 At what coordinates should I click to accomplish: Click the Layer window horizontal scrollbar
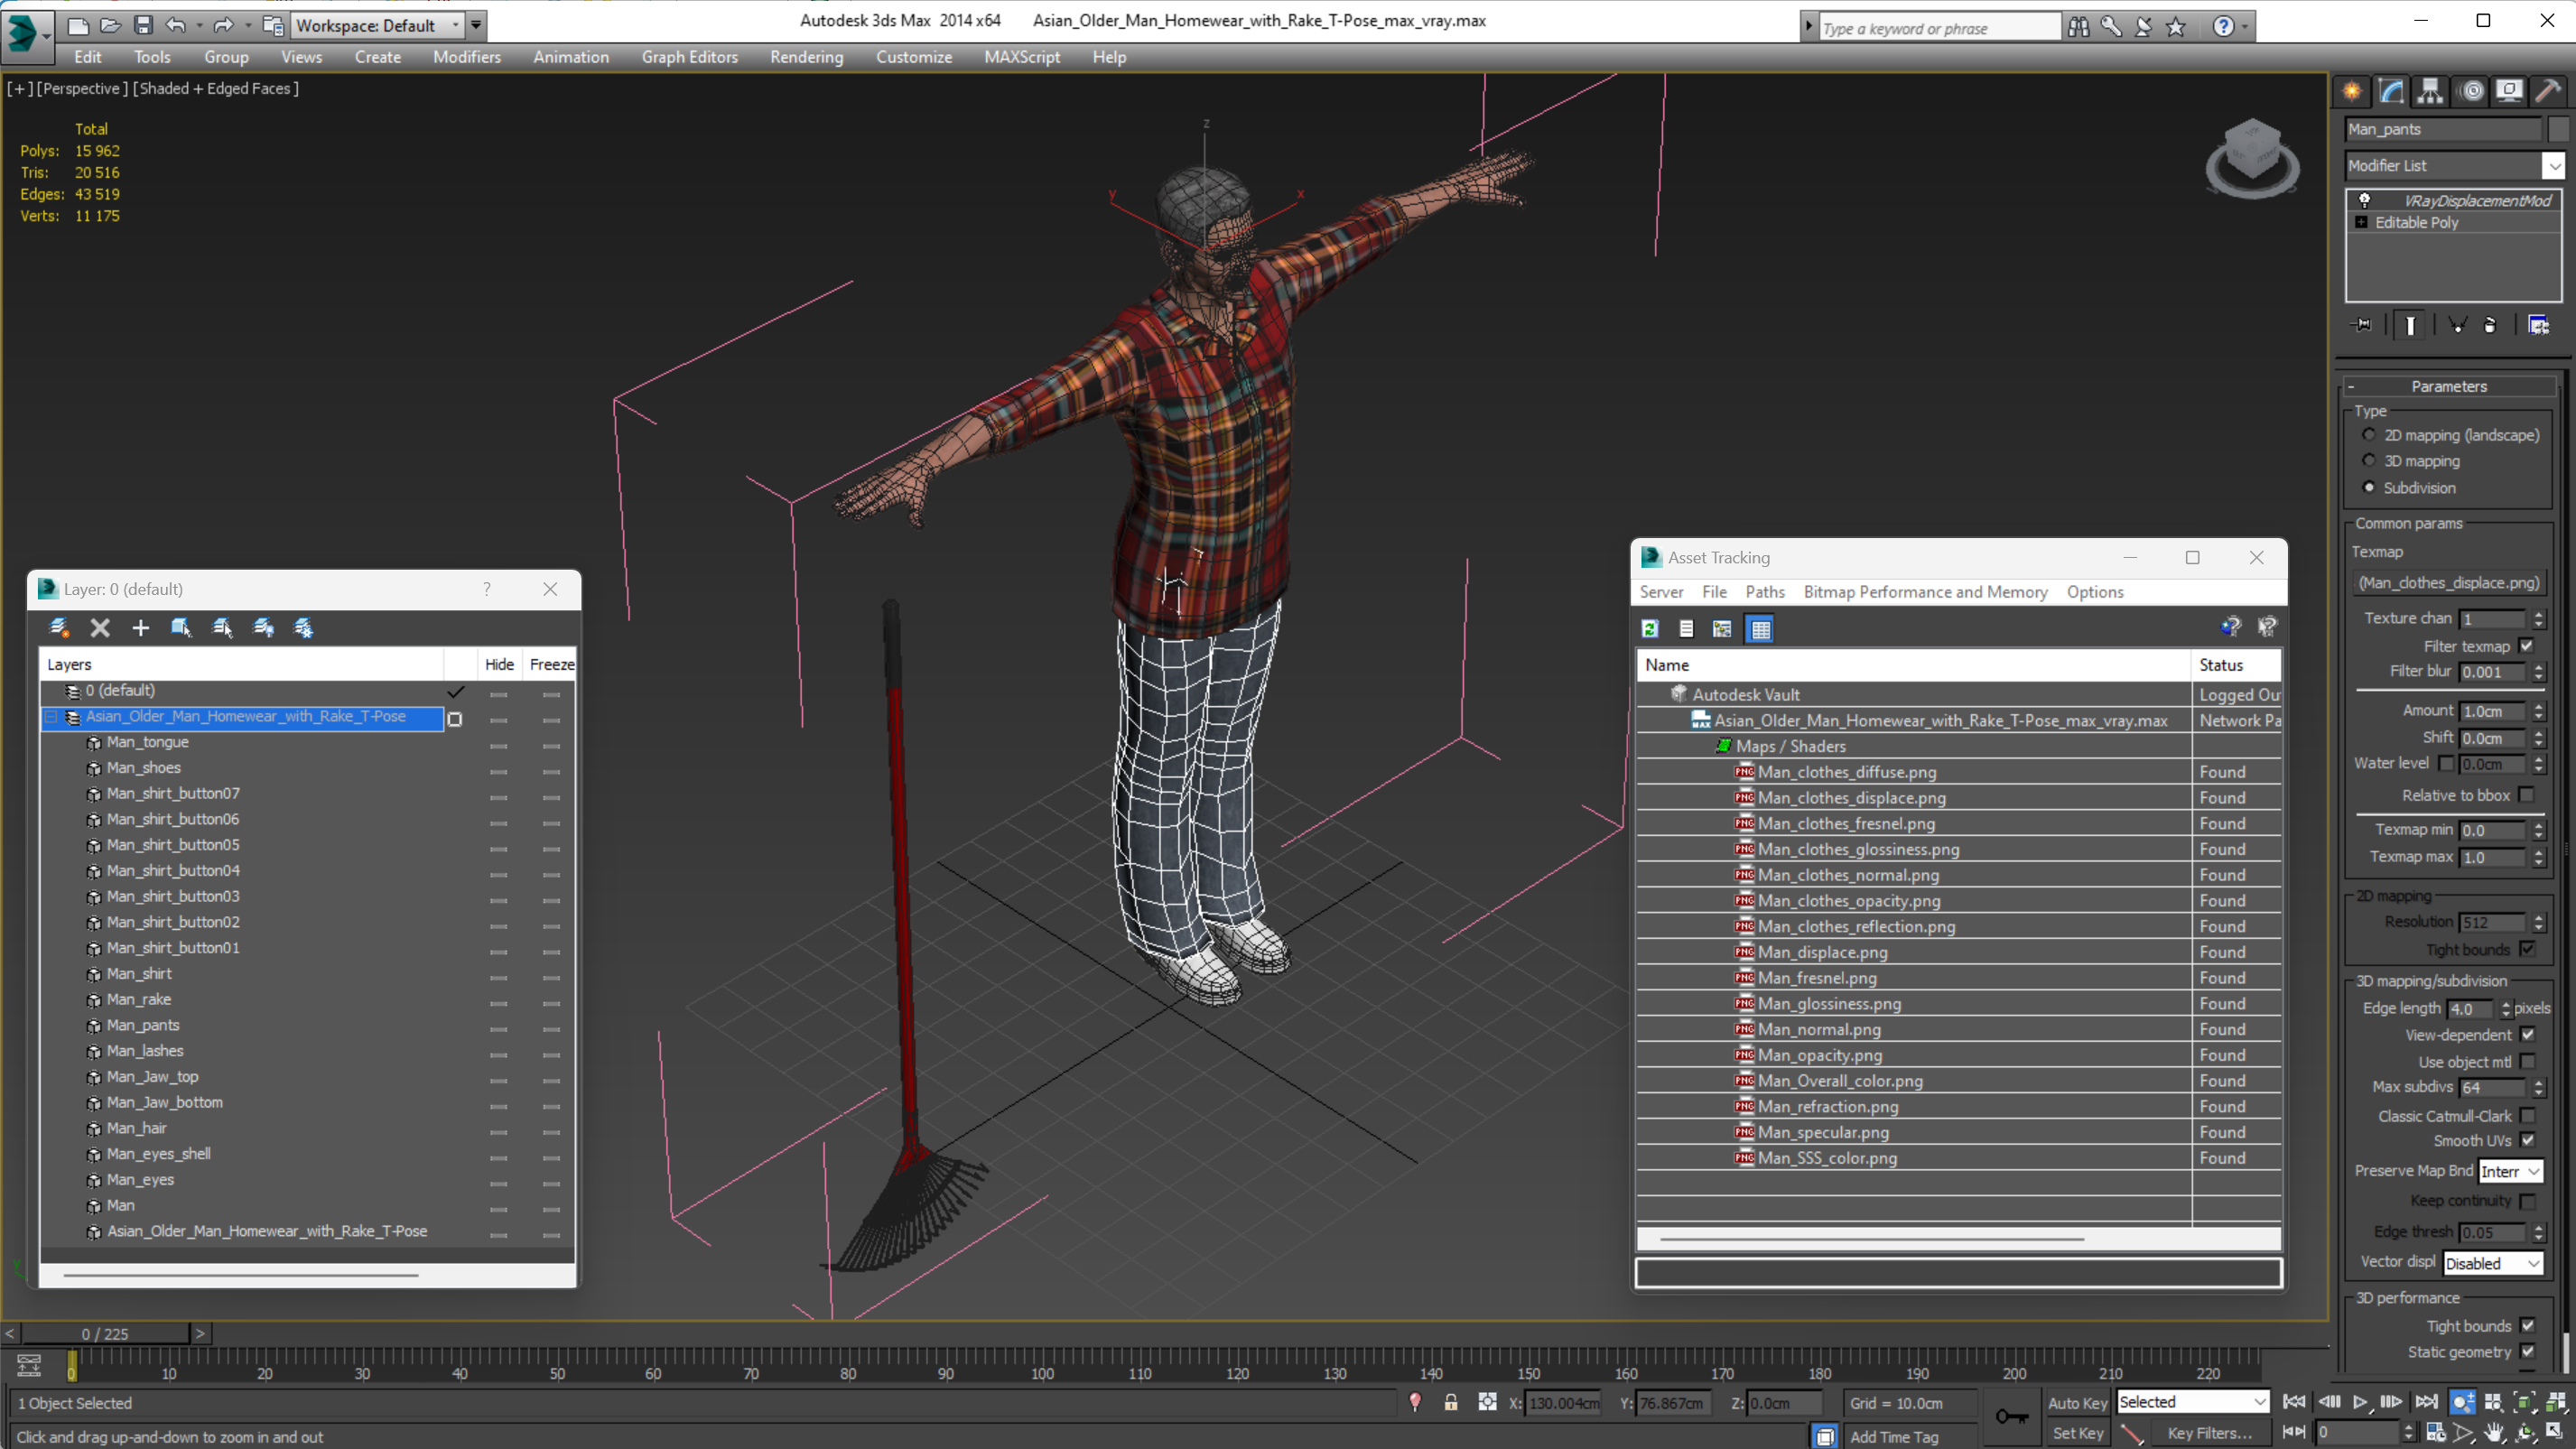tap(240, 1275)
